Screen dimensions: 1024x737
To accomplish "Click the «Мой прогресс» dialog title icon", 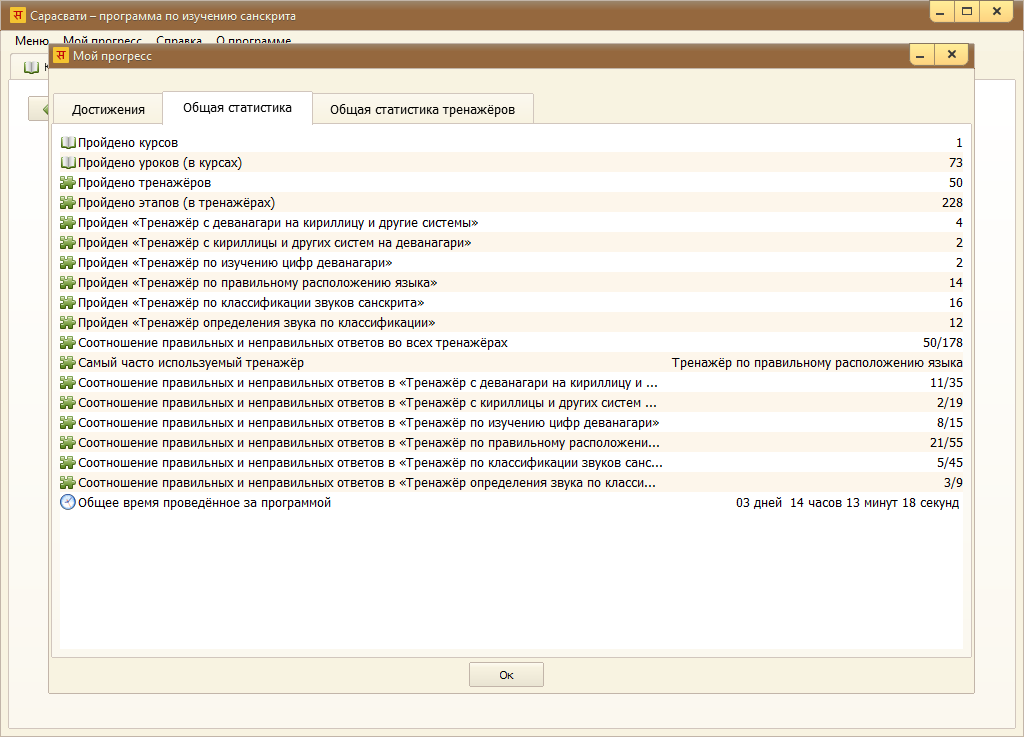I will [61, 56].
